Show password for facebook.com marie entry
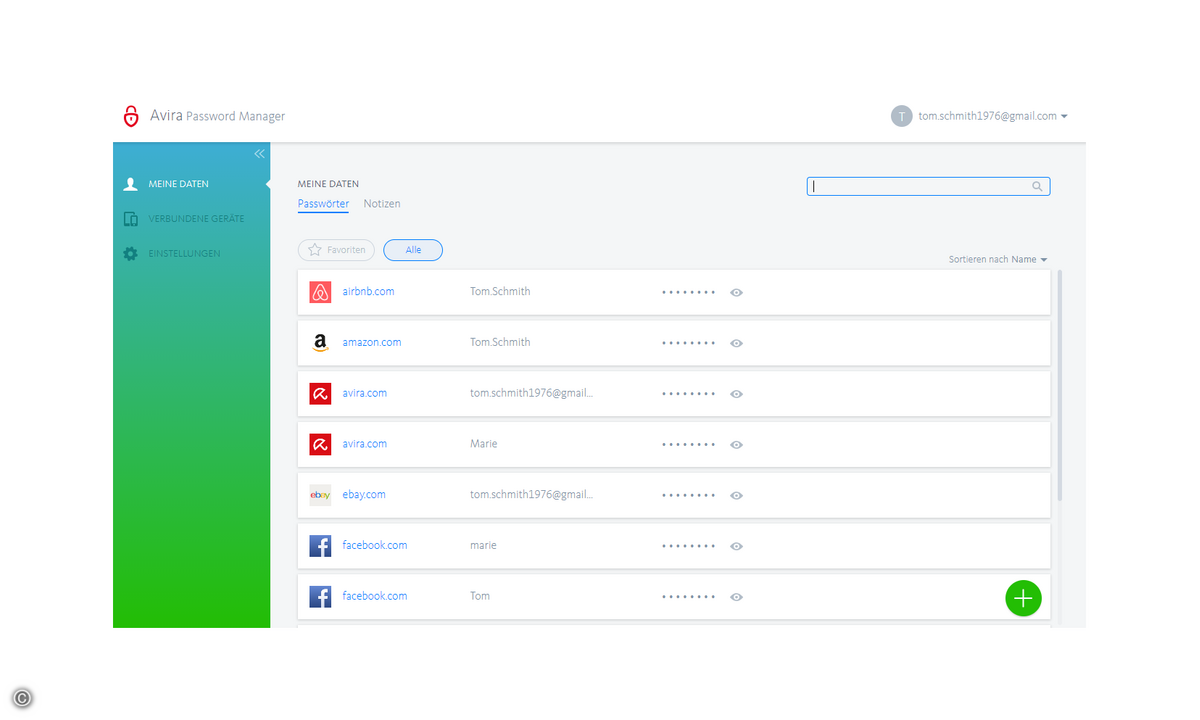 736,546
